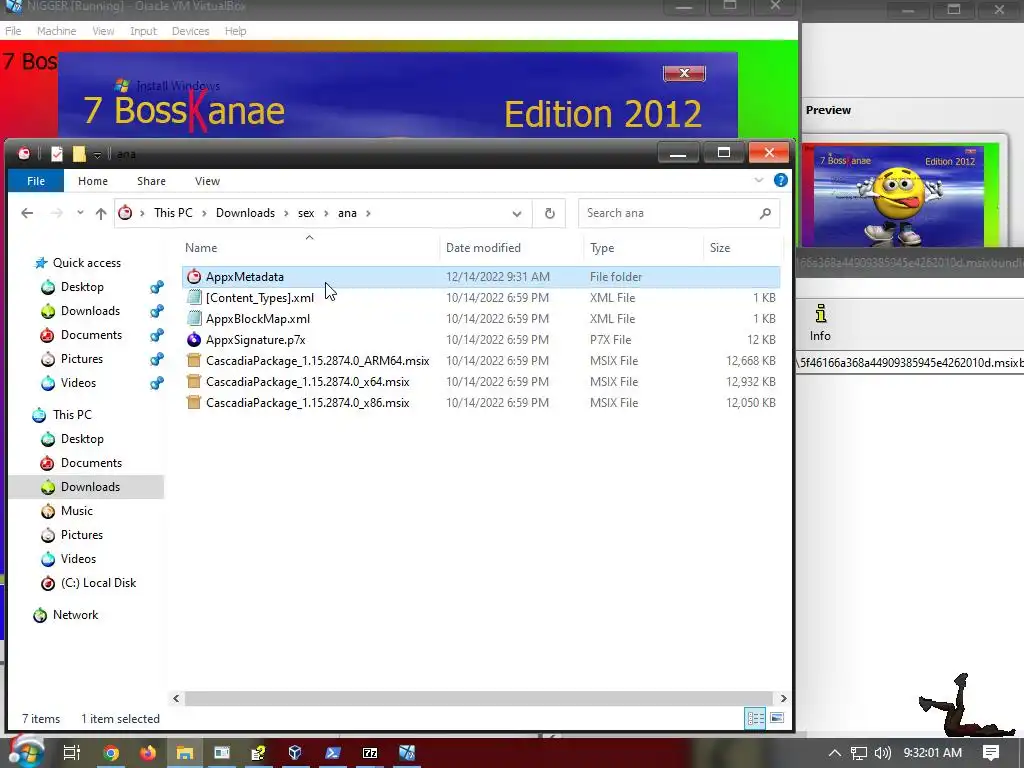The height and width of the screenshot is (768, 1024).
Task: Refresh the ana folder
Action: [550, 214]
